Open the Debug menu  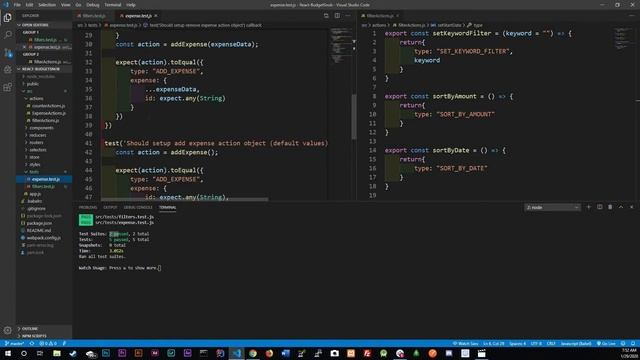(x=93, y=5)
